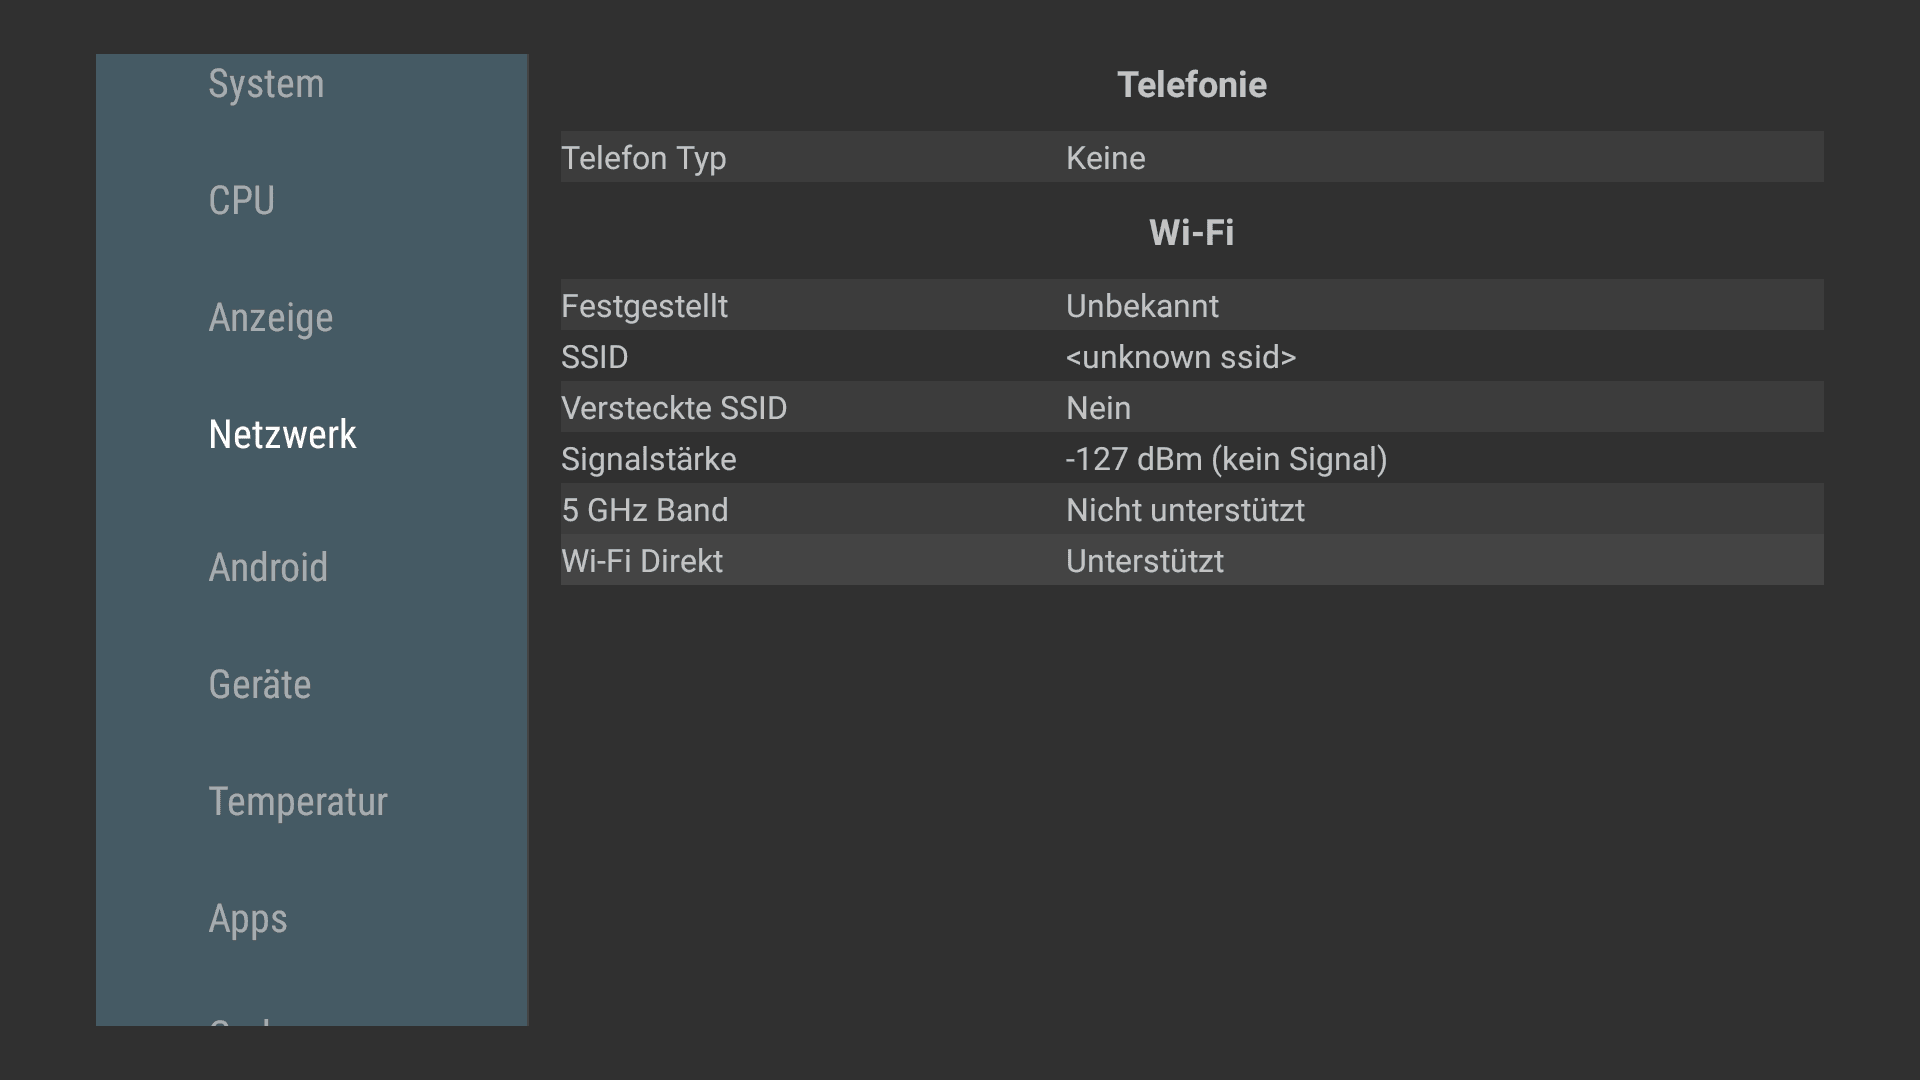The width and height of the screenshot is (1920, 1080).
Task: Select the 5 GHz Band row
Action: pos(1192,509)
